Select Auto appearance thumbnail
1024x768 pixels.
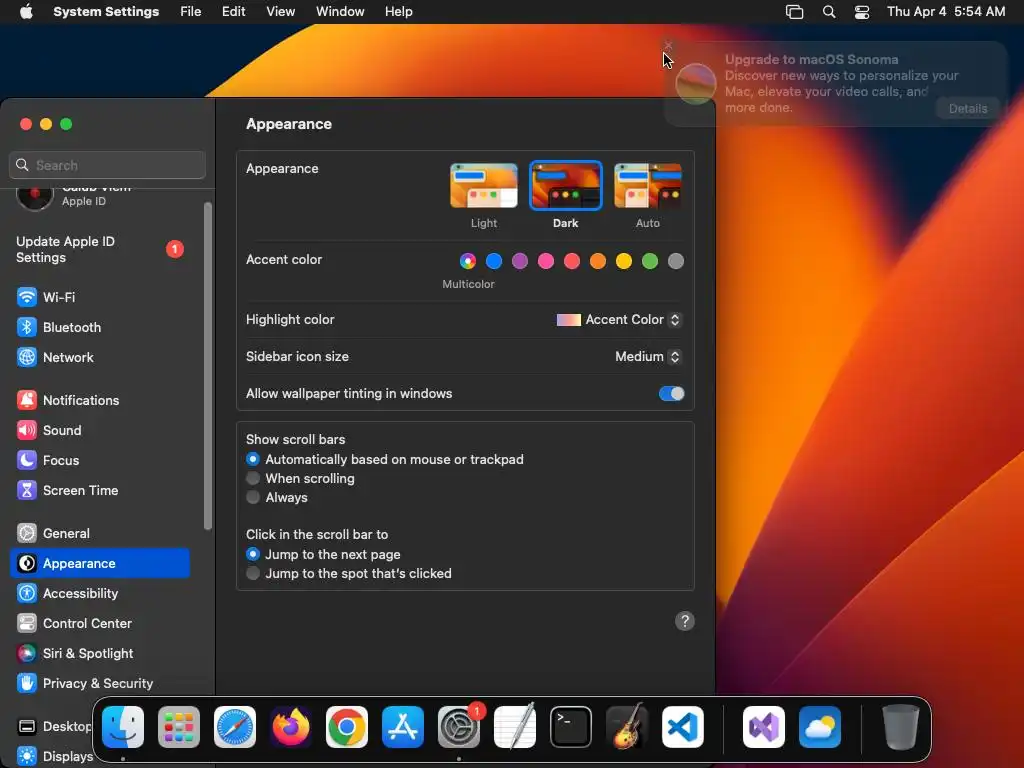tap(648, 186)
